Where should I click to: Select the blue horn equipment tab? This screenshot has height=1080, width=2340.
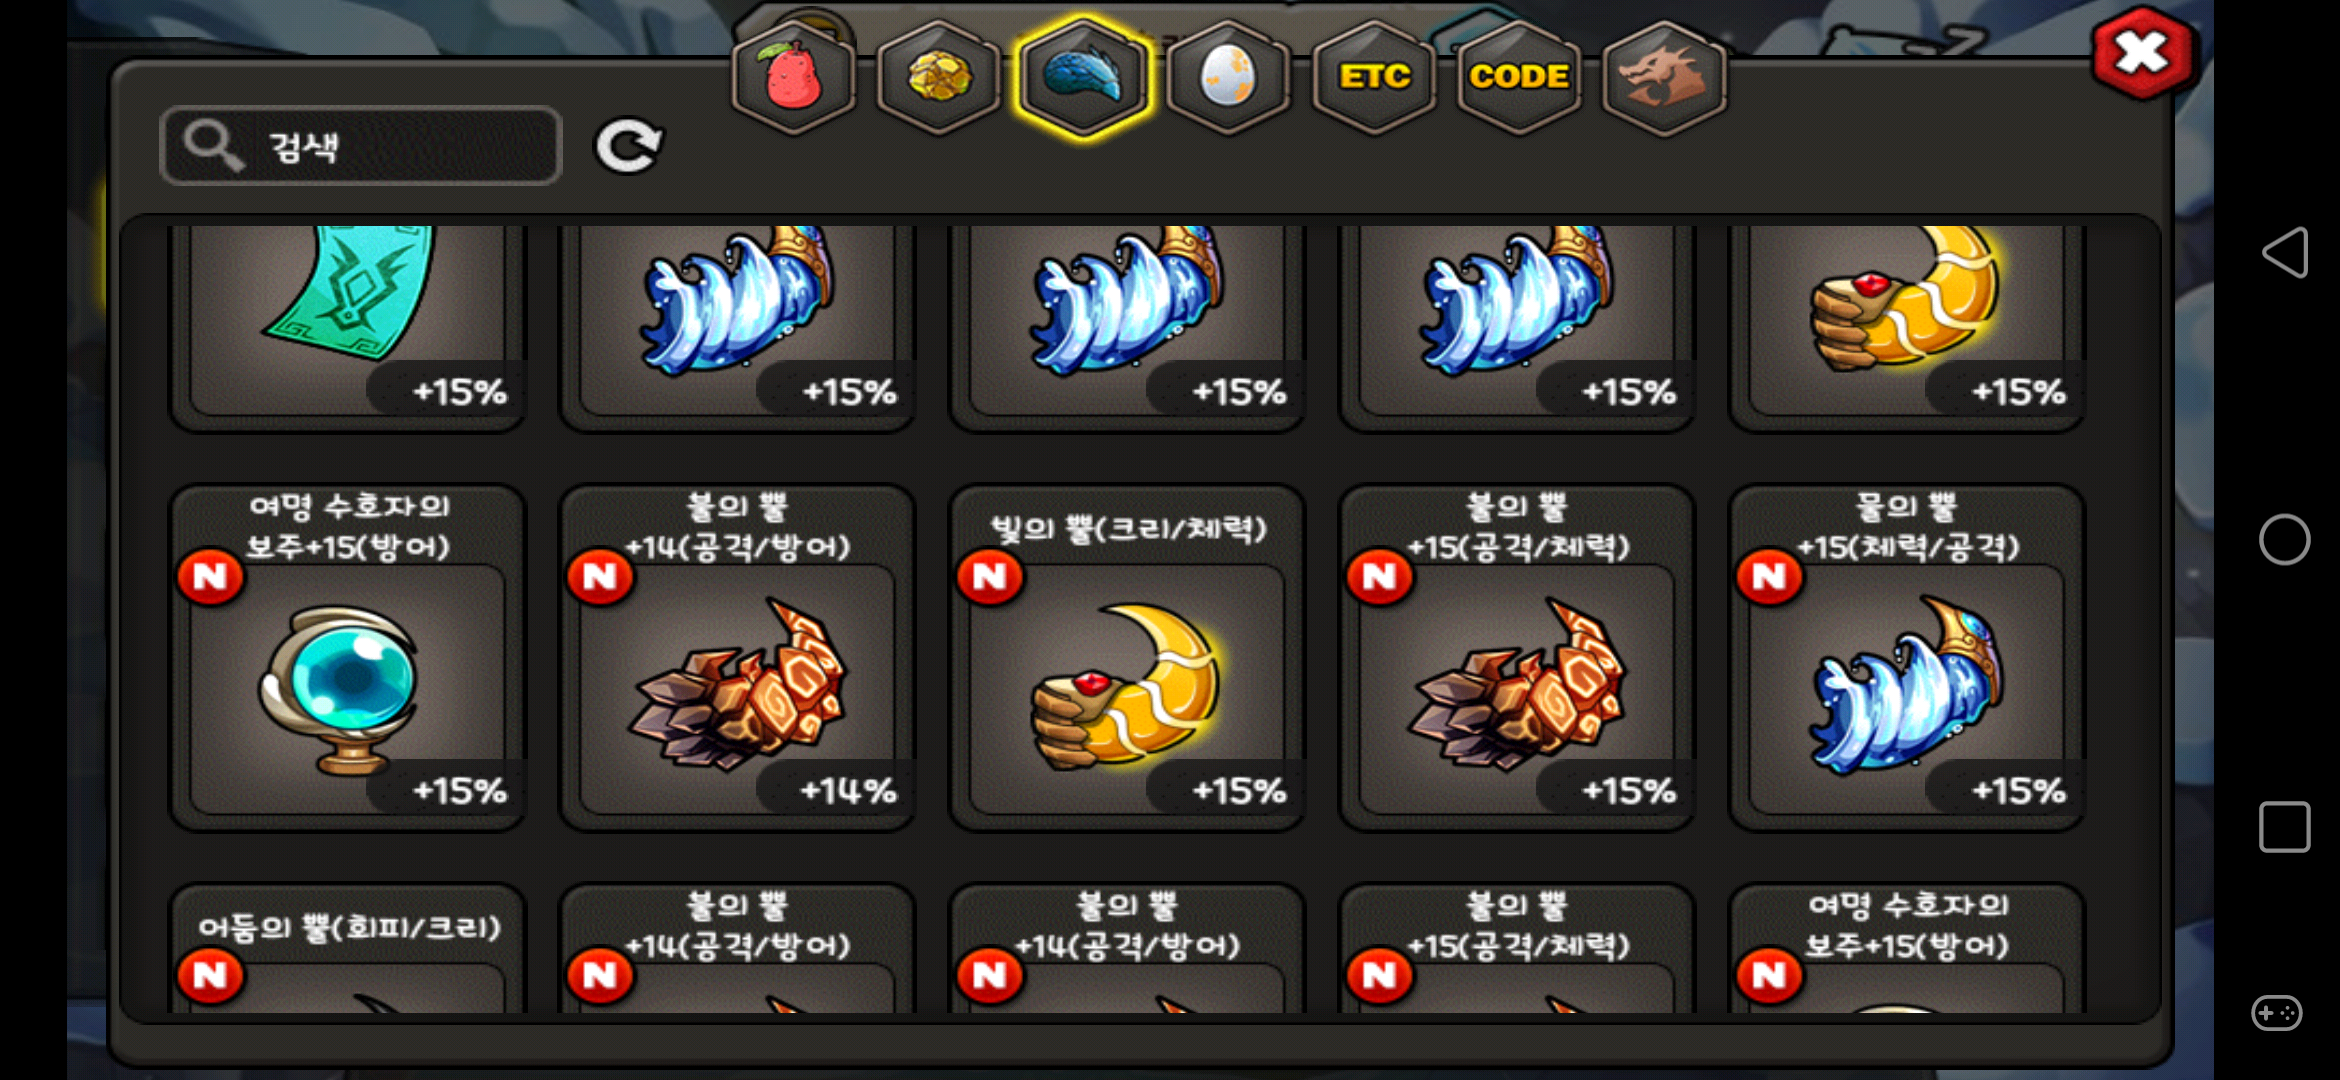1083,77
